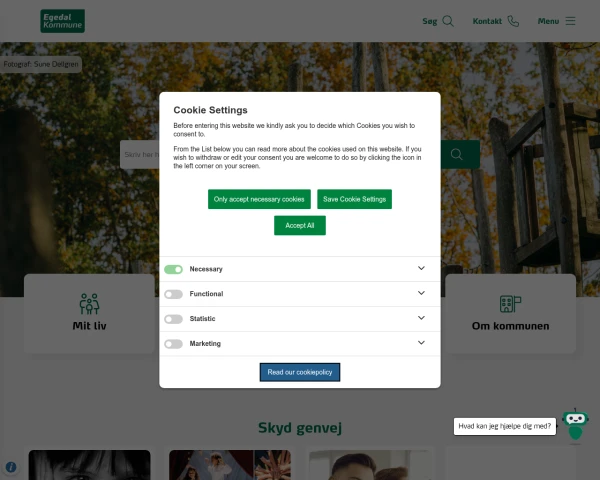Click Save Cookie Settings button
The height and width of the screenshot is (480, 600).
pos(354,199)
